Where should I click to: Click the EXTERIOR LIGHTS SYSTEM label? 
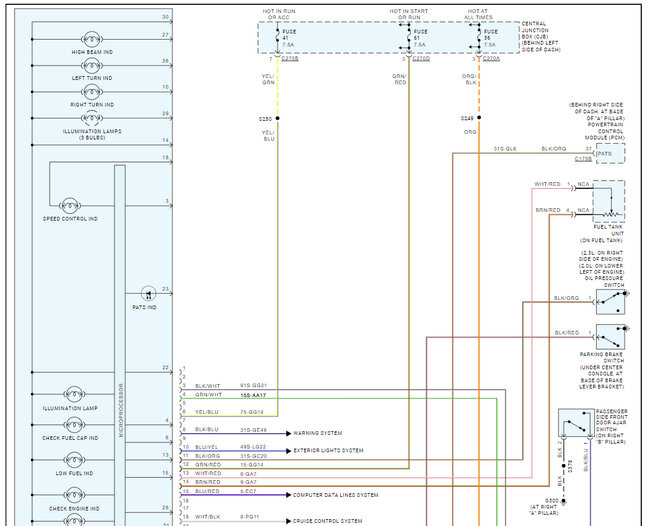328,451
